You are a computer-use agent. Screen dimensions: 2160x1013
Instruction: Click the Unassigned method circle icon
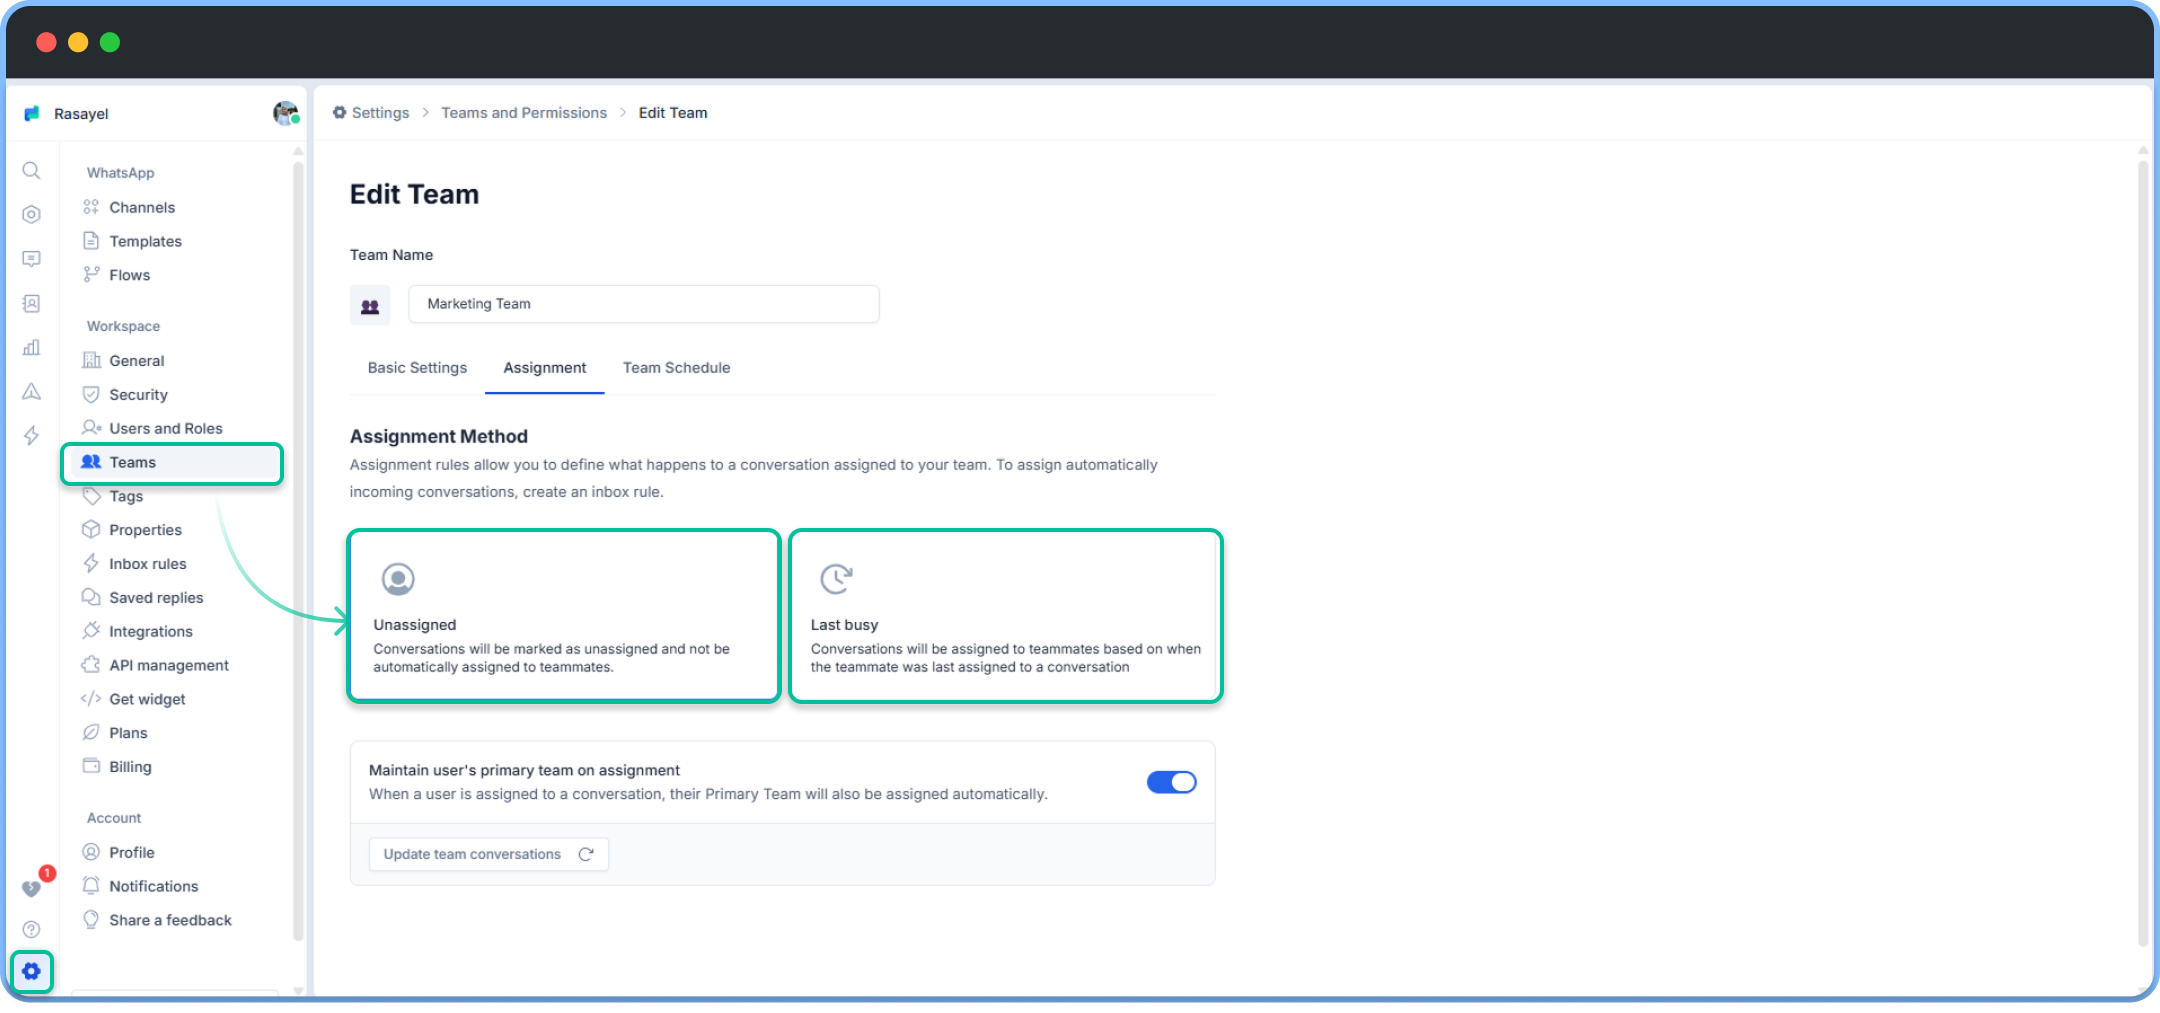398,578
